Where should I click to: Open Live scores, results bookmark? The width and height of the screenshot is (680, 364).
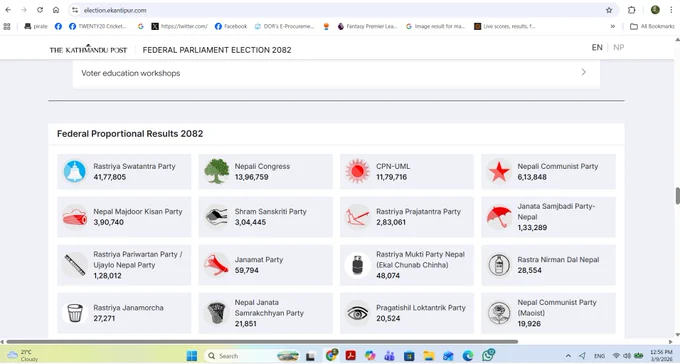point(505,26)
